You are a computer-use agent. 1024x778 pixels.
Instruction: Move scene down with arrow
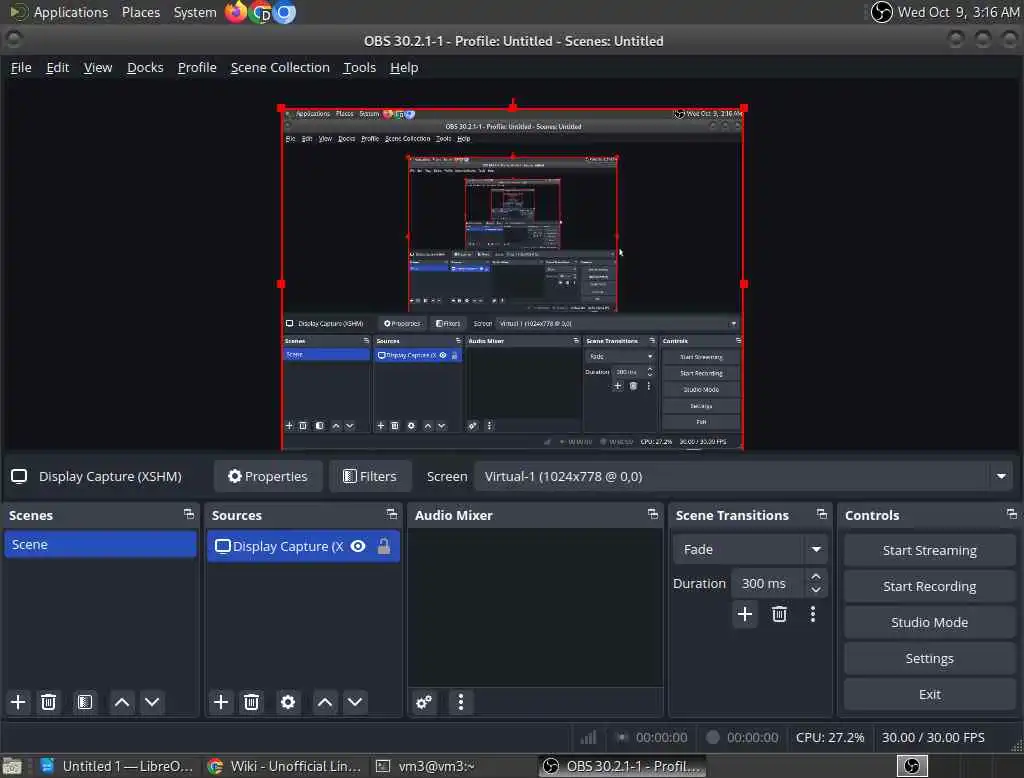(x=152, y=702)
